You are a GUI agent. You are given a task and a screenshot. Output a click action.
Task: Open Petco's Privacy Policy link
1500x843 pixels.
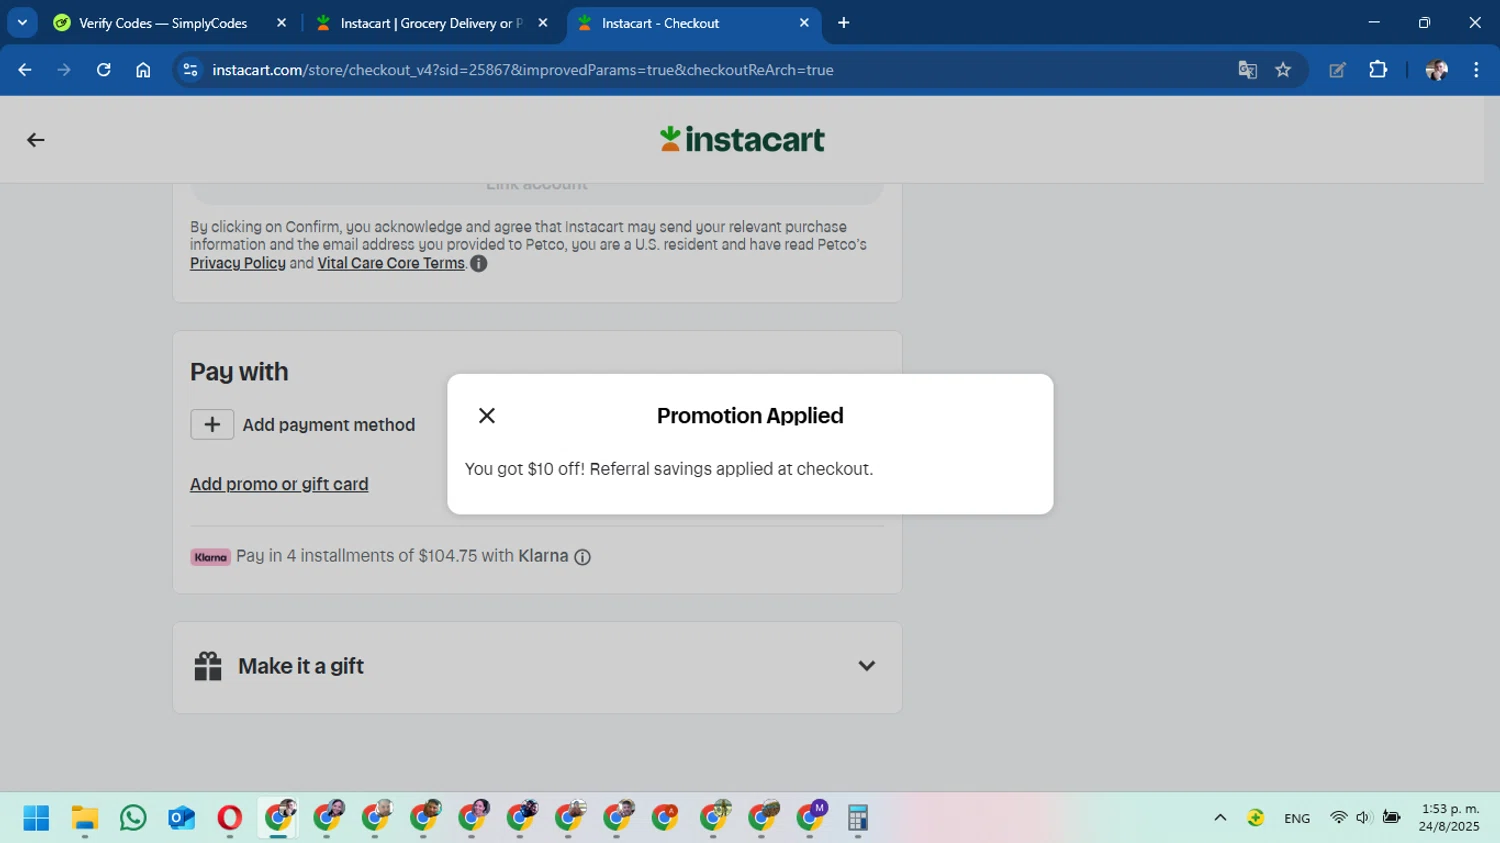238,263
